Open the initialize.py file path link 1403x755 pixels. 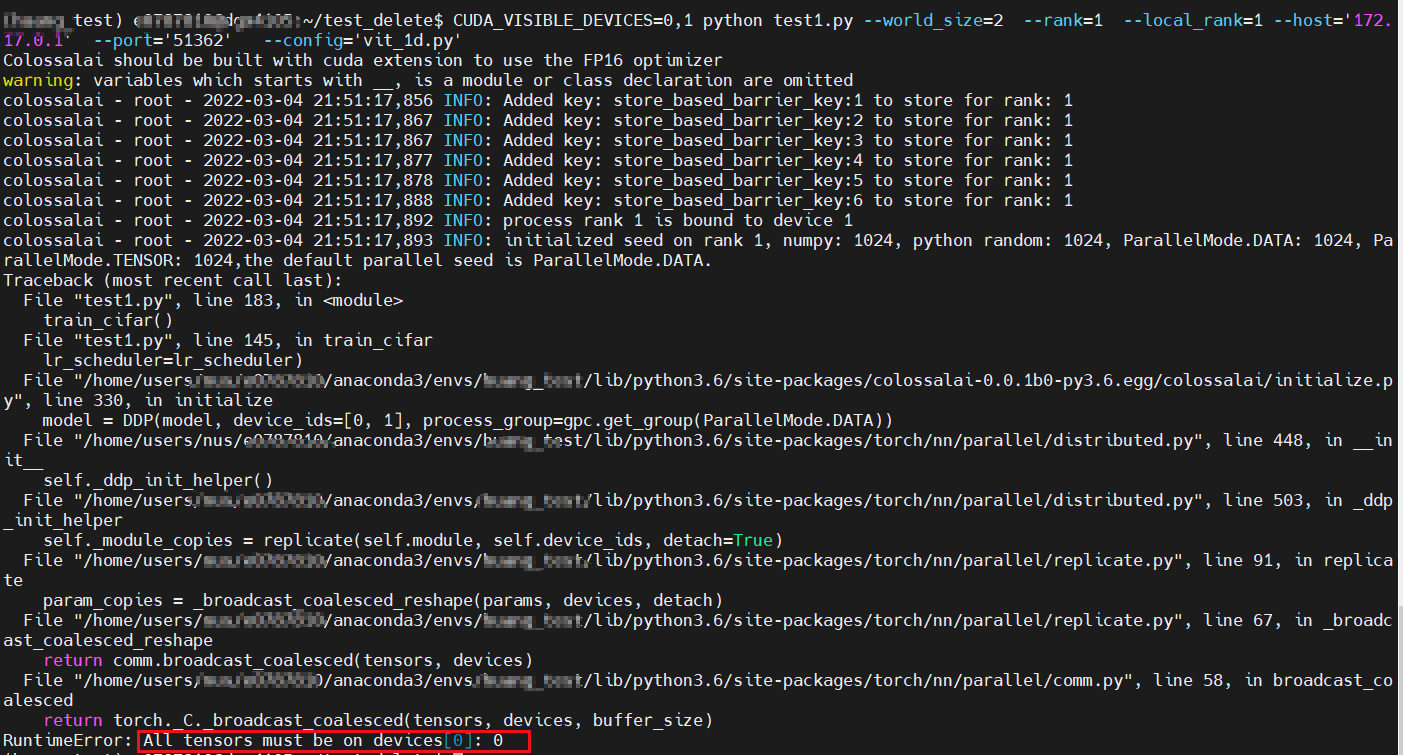tap(700, 380)
